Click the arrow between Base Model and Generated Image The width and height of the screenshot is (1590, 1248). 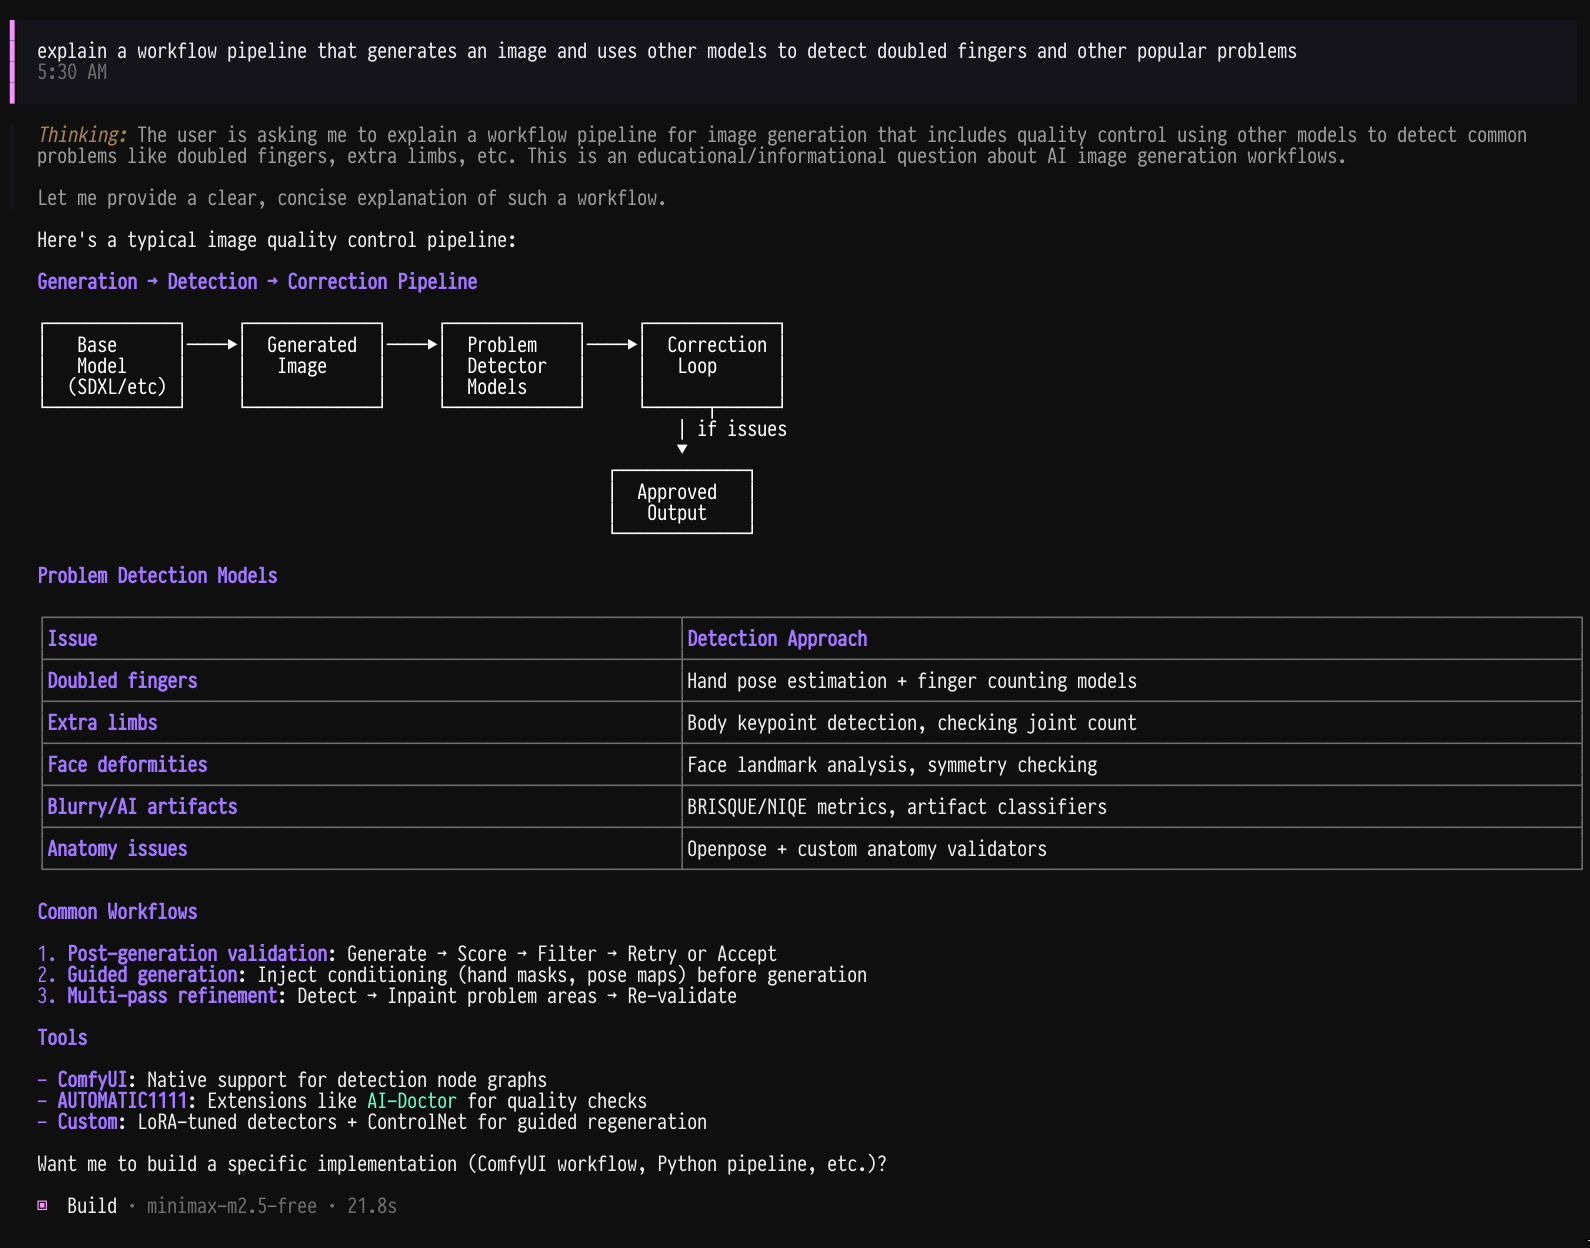pyautogui.click(x=212, y=344)
